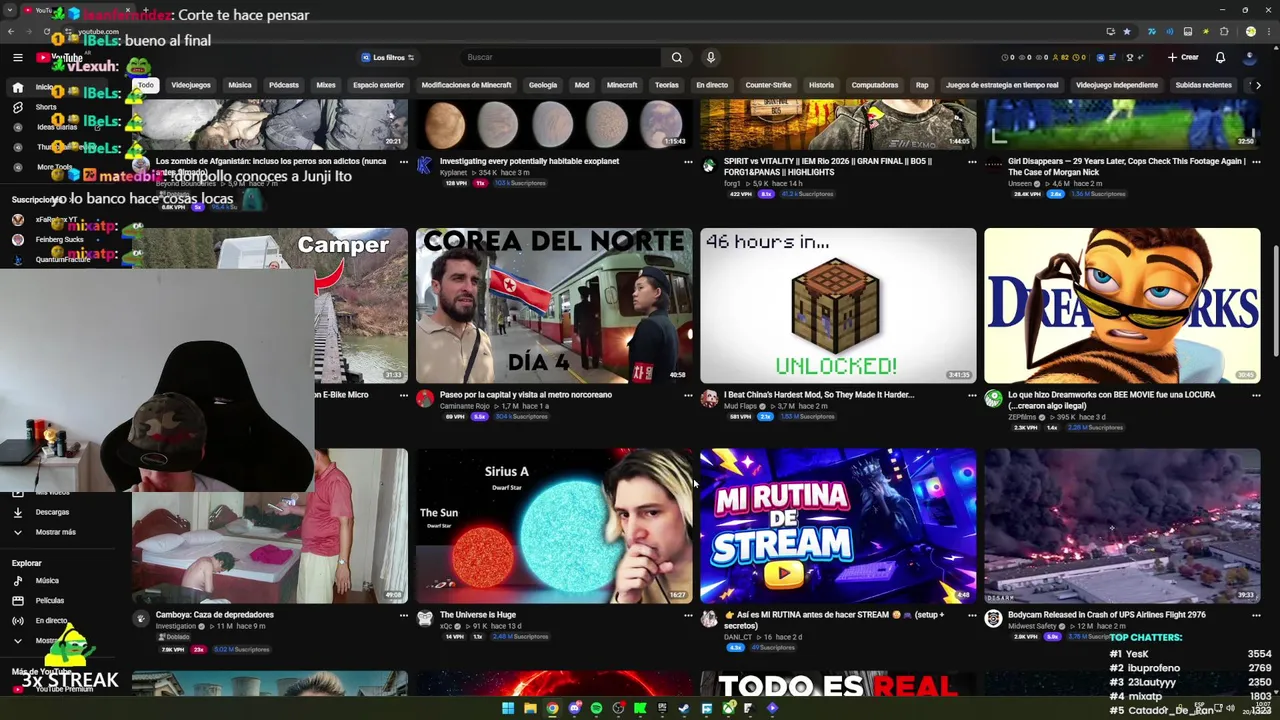Select the Todo category chip
The image size is (1280, 720).
[x=146, y=85]
